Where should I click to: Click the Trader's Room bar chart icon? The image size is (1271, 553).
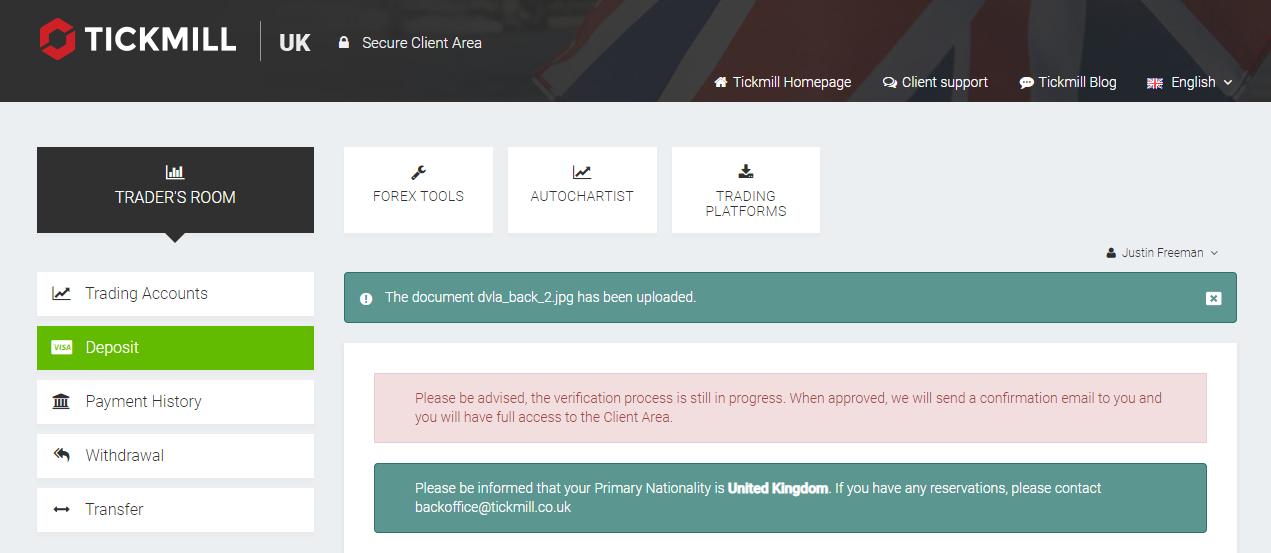point(175,172)
